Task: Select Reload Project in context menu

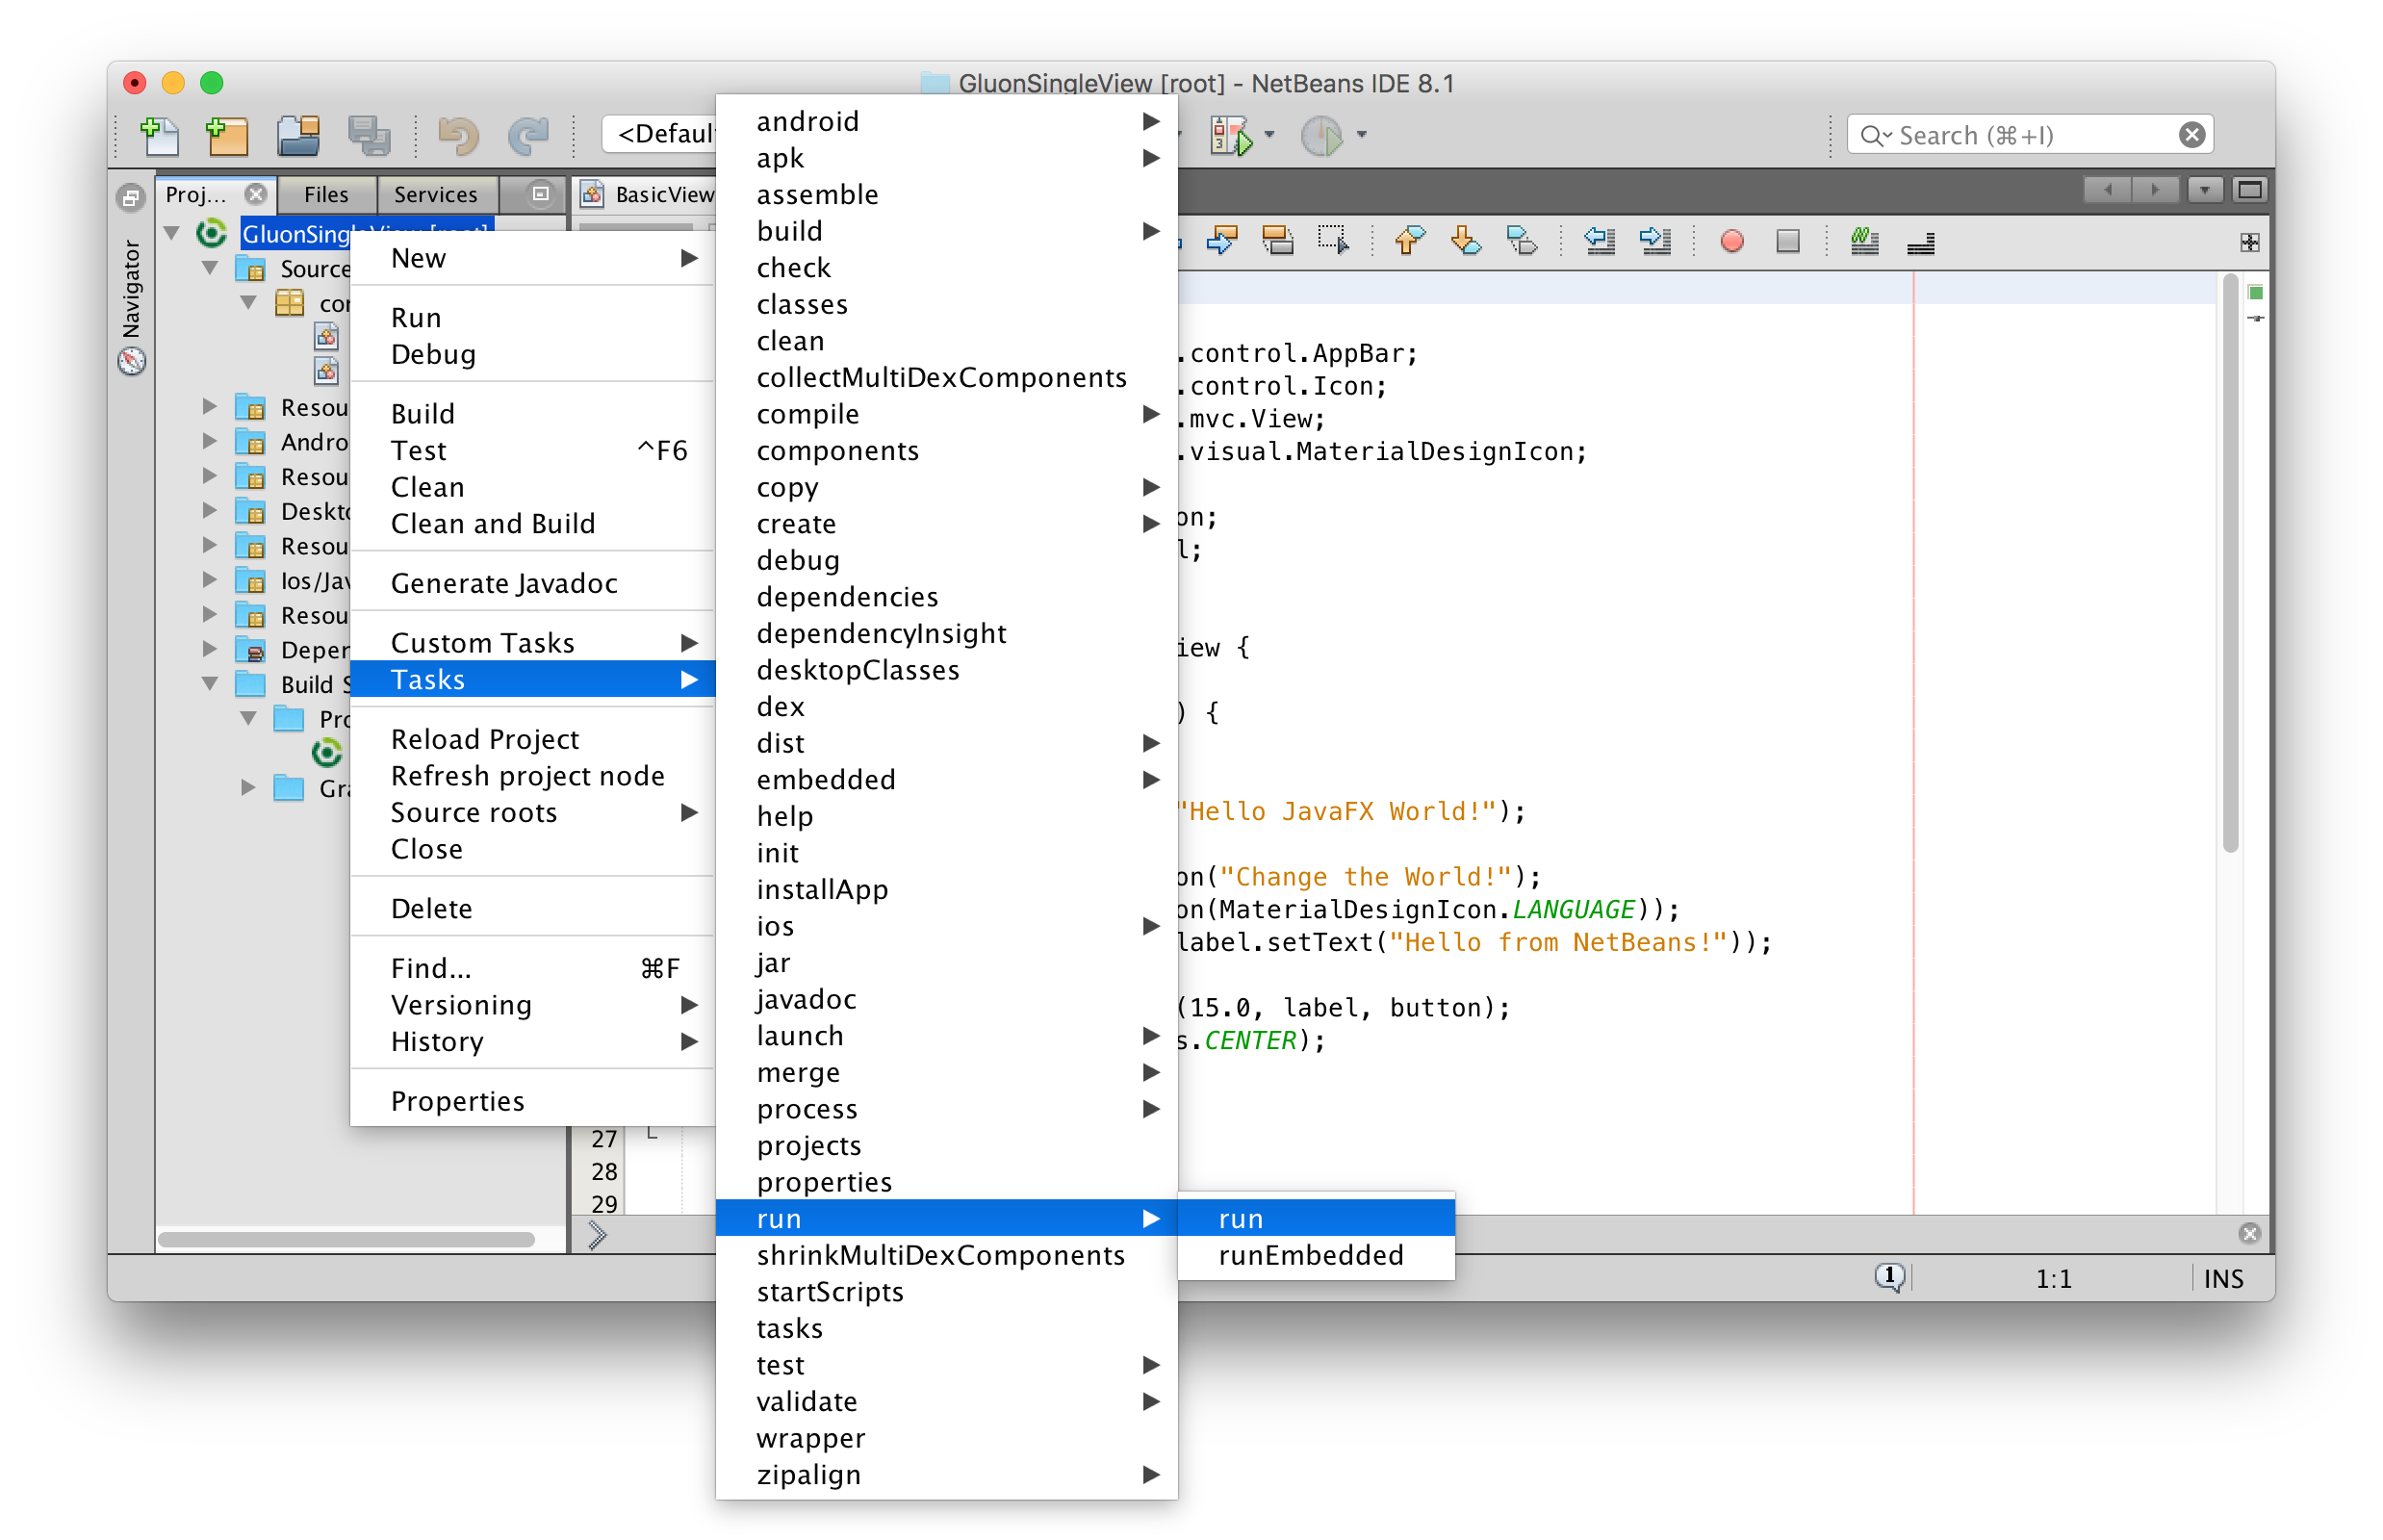Action: coord(533,739)
